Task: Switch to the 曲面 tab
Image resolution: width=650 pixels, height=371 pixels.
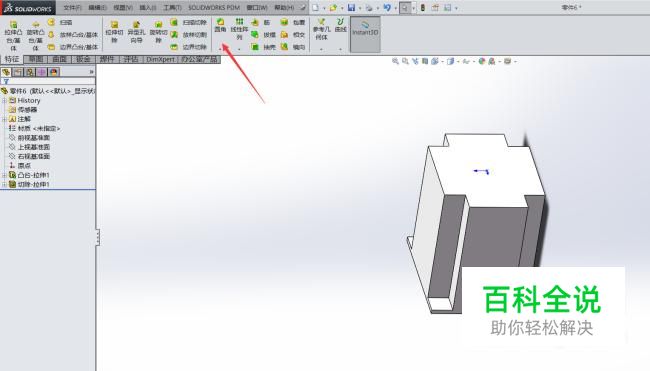Action: pyautogui.click(x=59, y=59)
